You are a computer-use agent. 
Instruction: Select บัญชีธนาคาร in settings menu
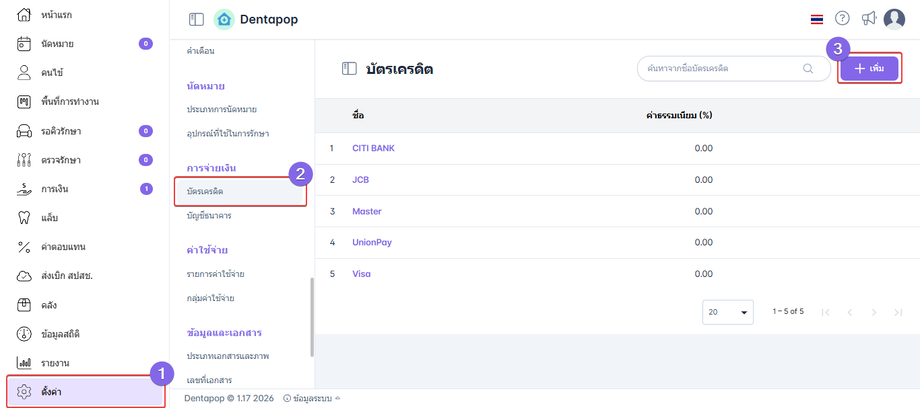tap(215, 216)
